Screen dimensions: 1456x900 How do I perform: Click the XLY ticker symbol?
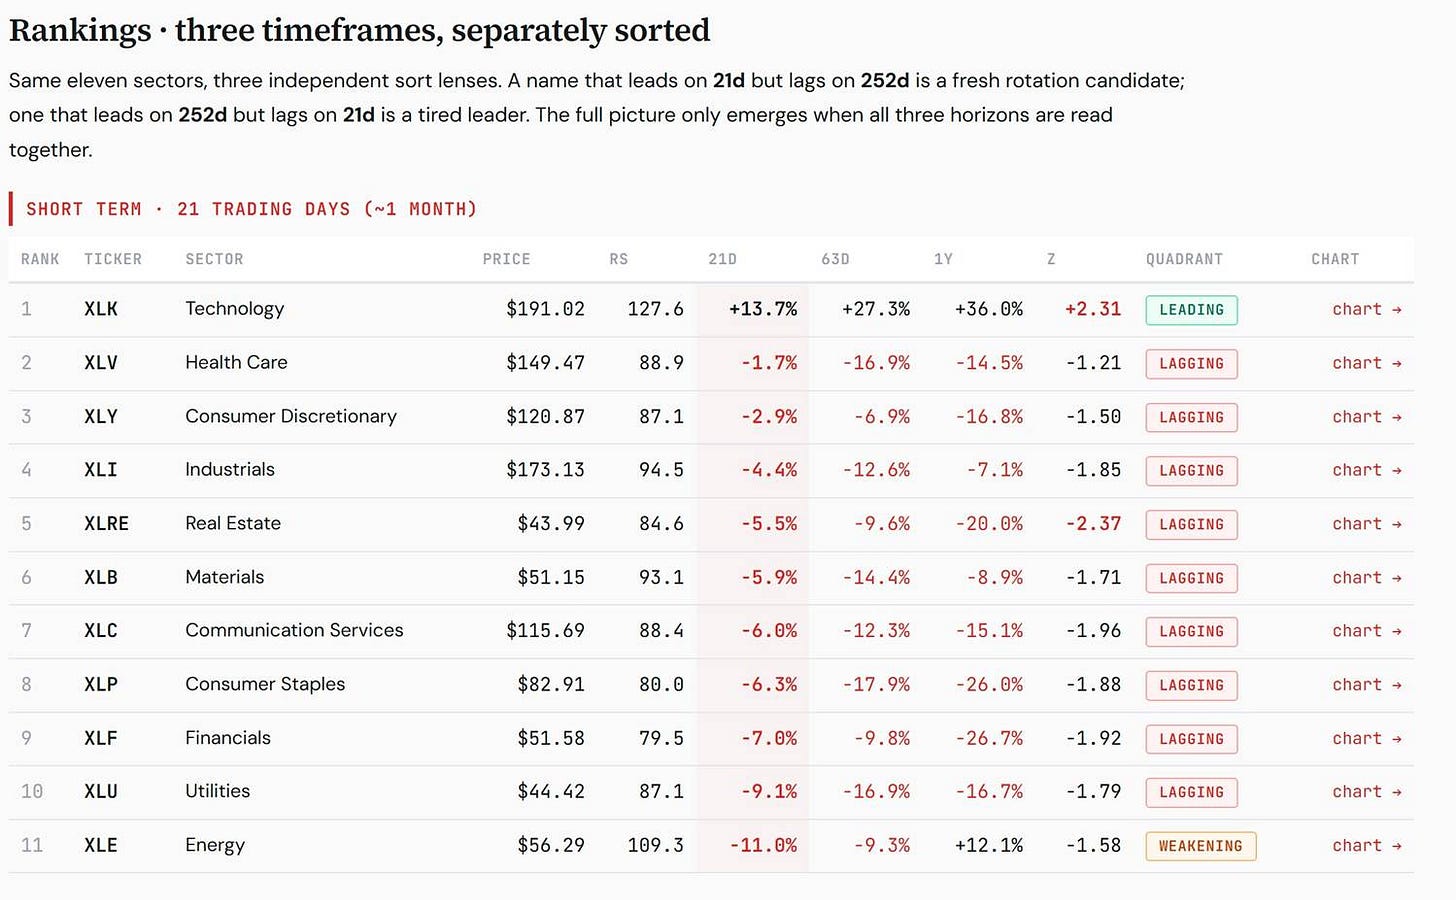[x=101, y=417]
